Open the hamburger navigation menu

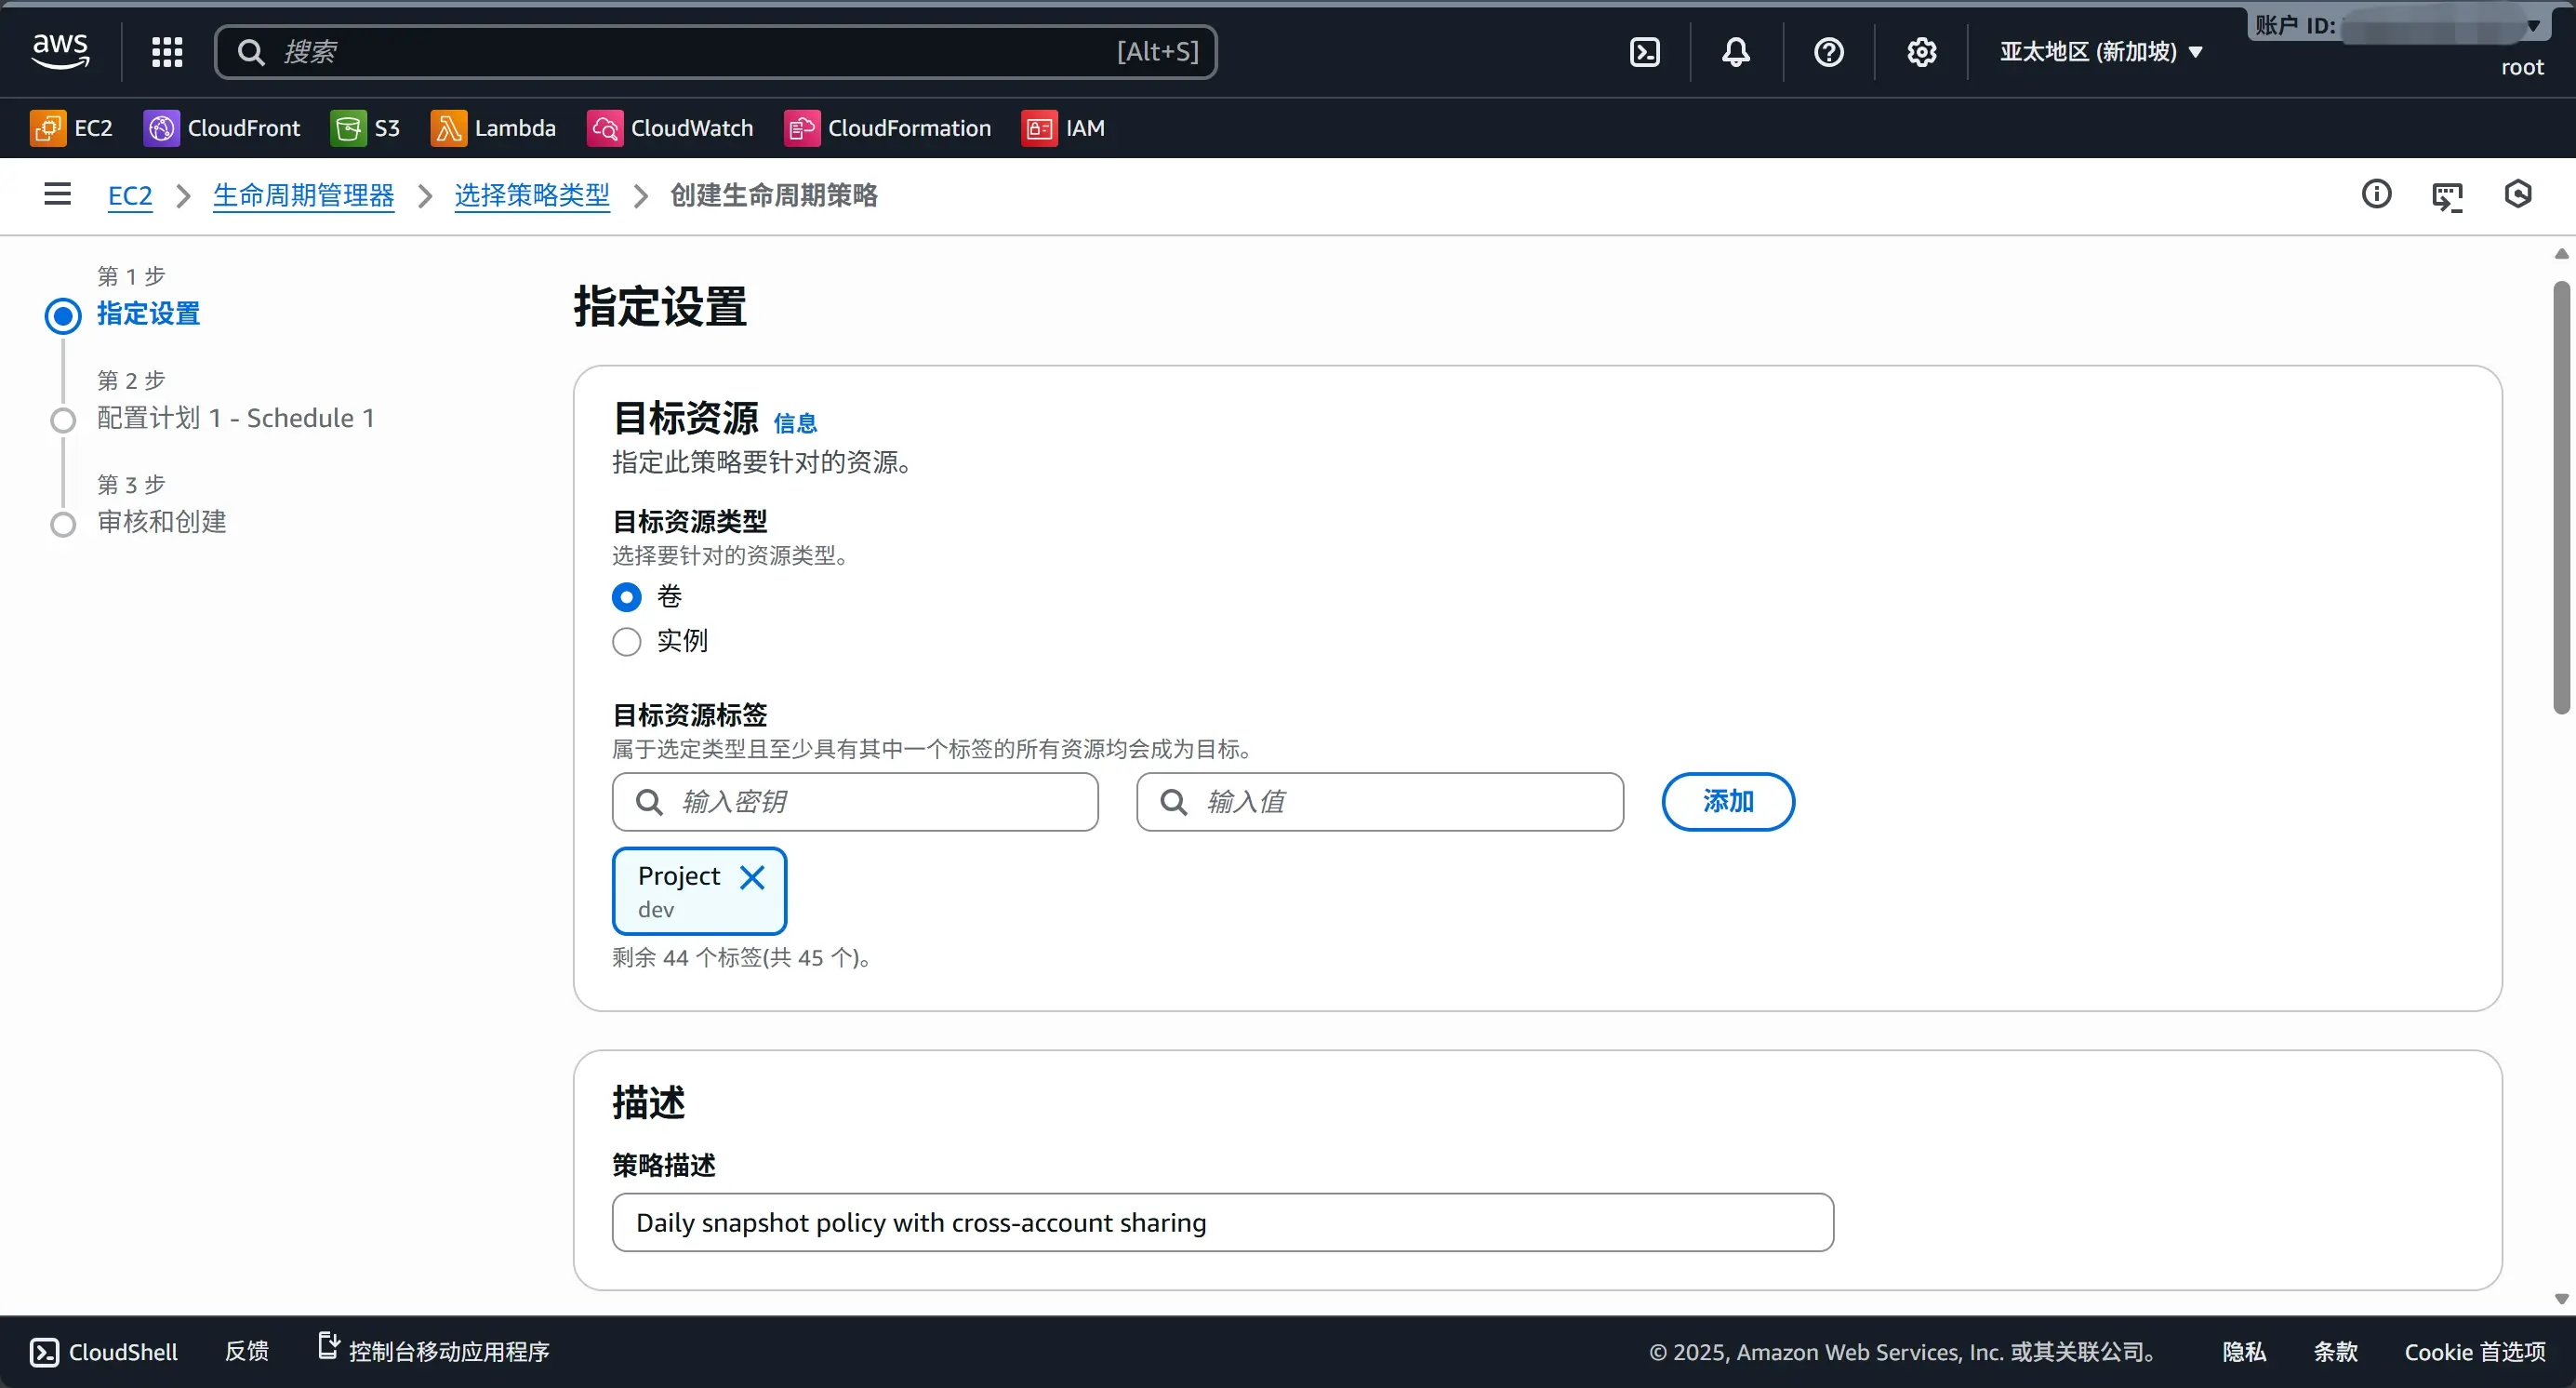[x=57, y=195]
